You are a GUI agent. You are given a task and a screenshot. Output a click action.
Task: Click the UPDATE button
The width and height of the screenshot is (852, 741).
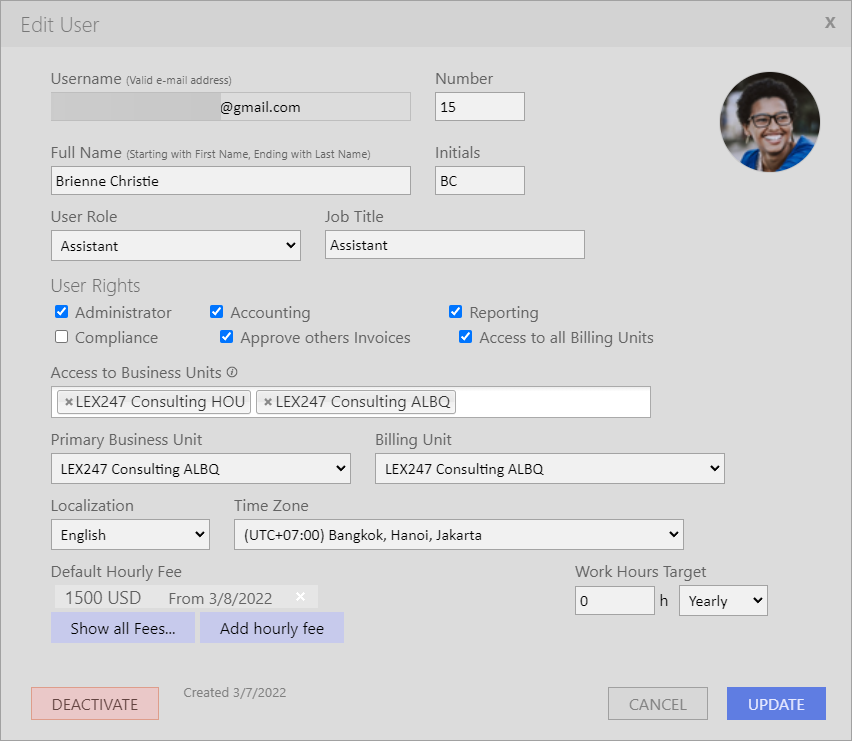776,704
